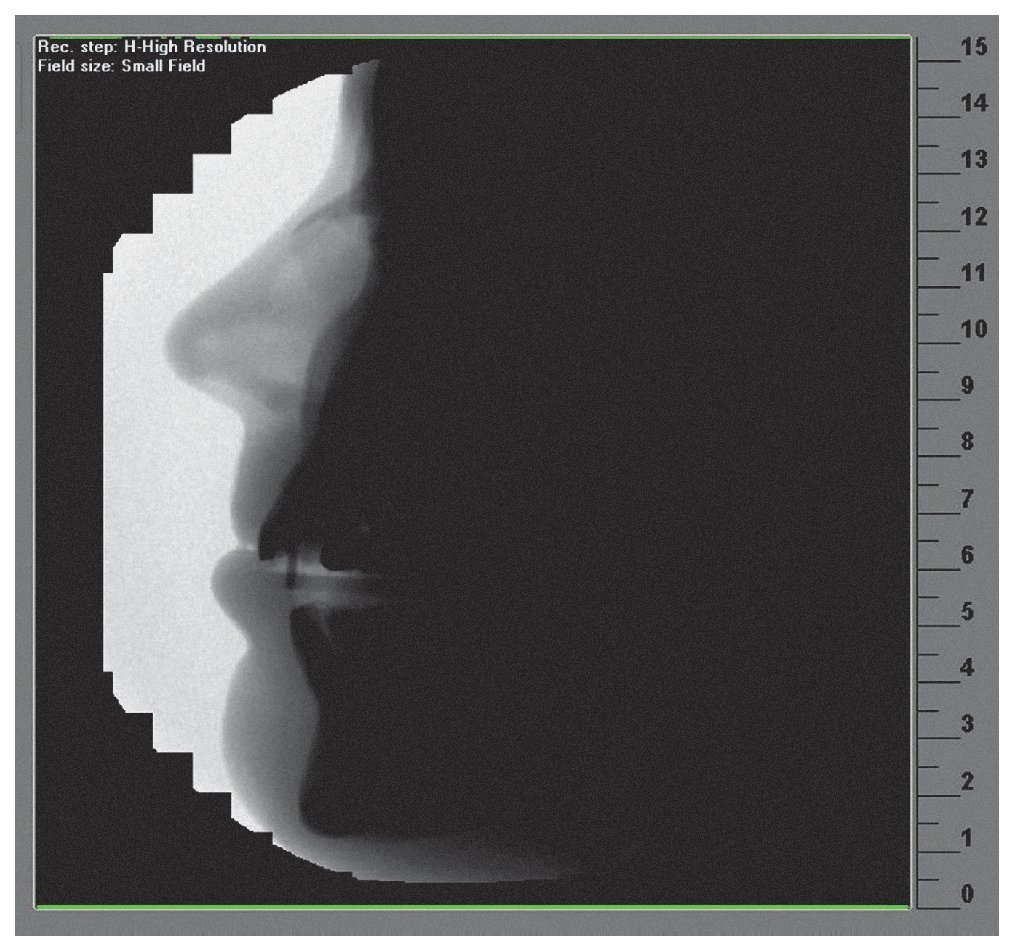The image size is (1016, 950).
Task: Click the 10 tick on the ruler
Action: coord(971,329)
